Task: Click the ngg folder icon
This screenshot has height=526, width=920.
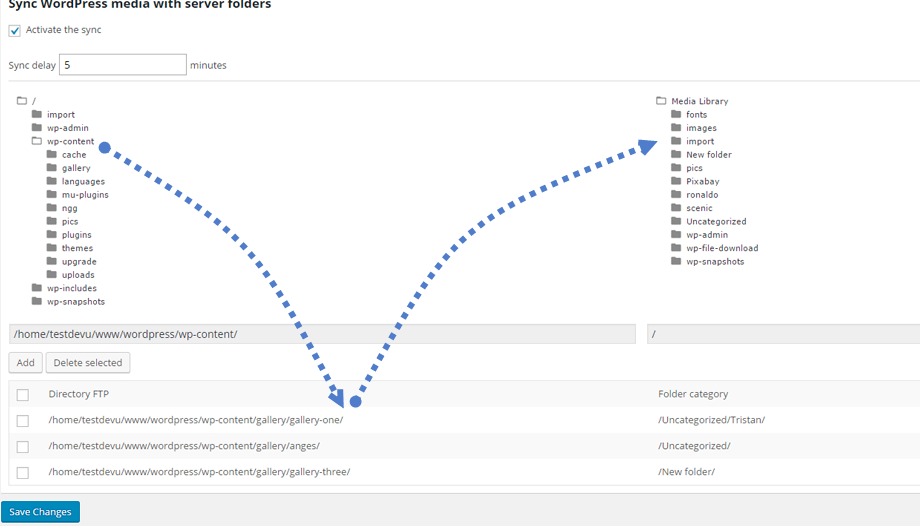Action: tap(52, 207)
